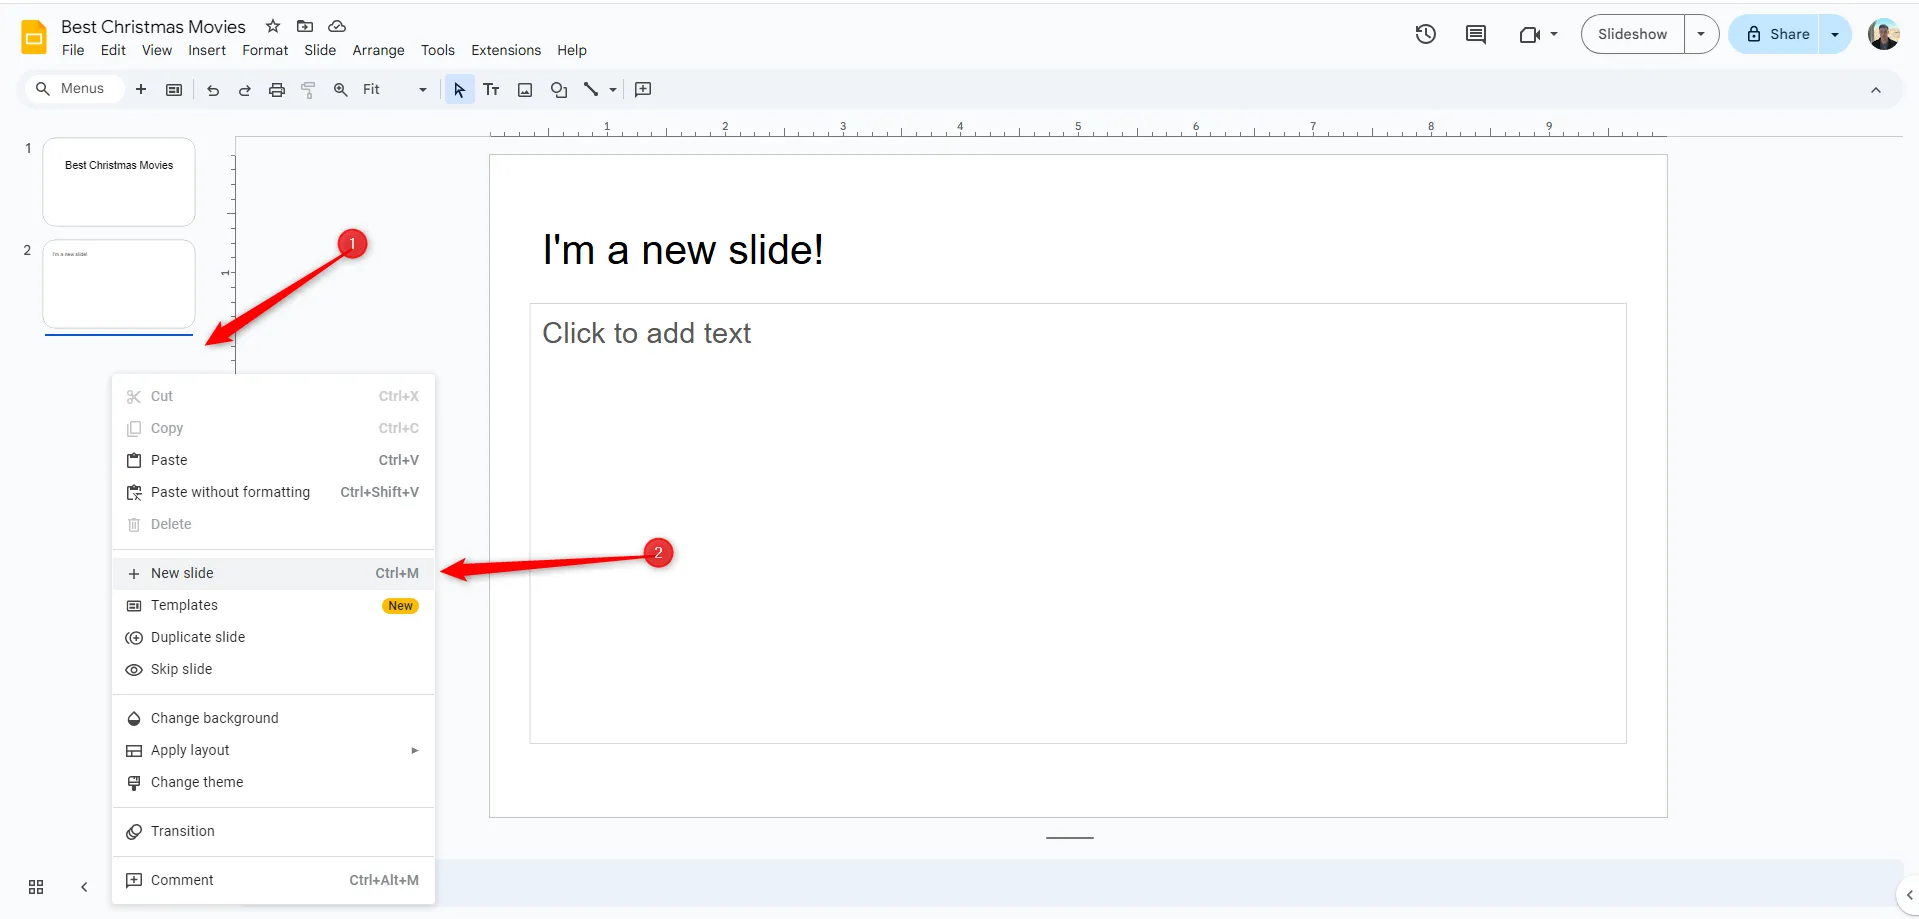Choose Skip slide in context menu
Viewport: 1919px width, 919px height.
click(x=273, y=669)
